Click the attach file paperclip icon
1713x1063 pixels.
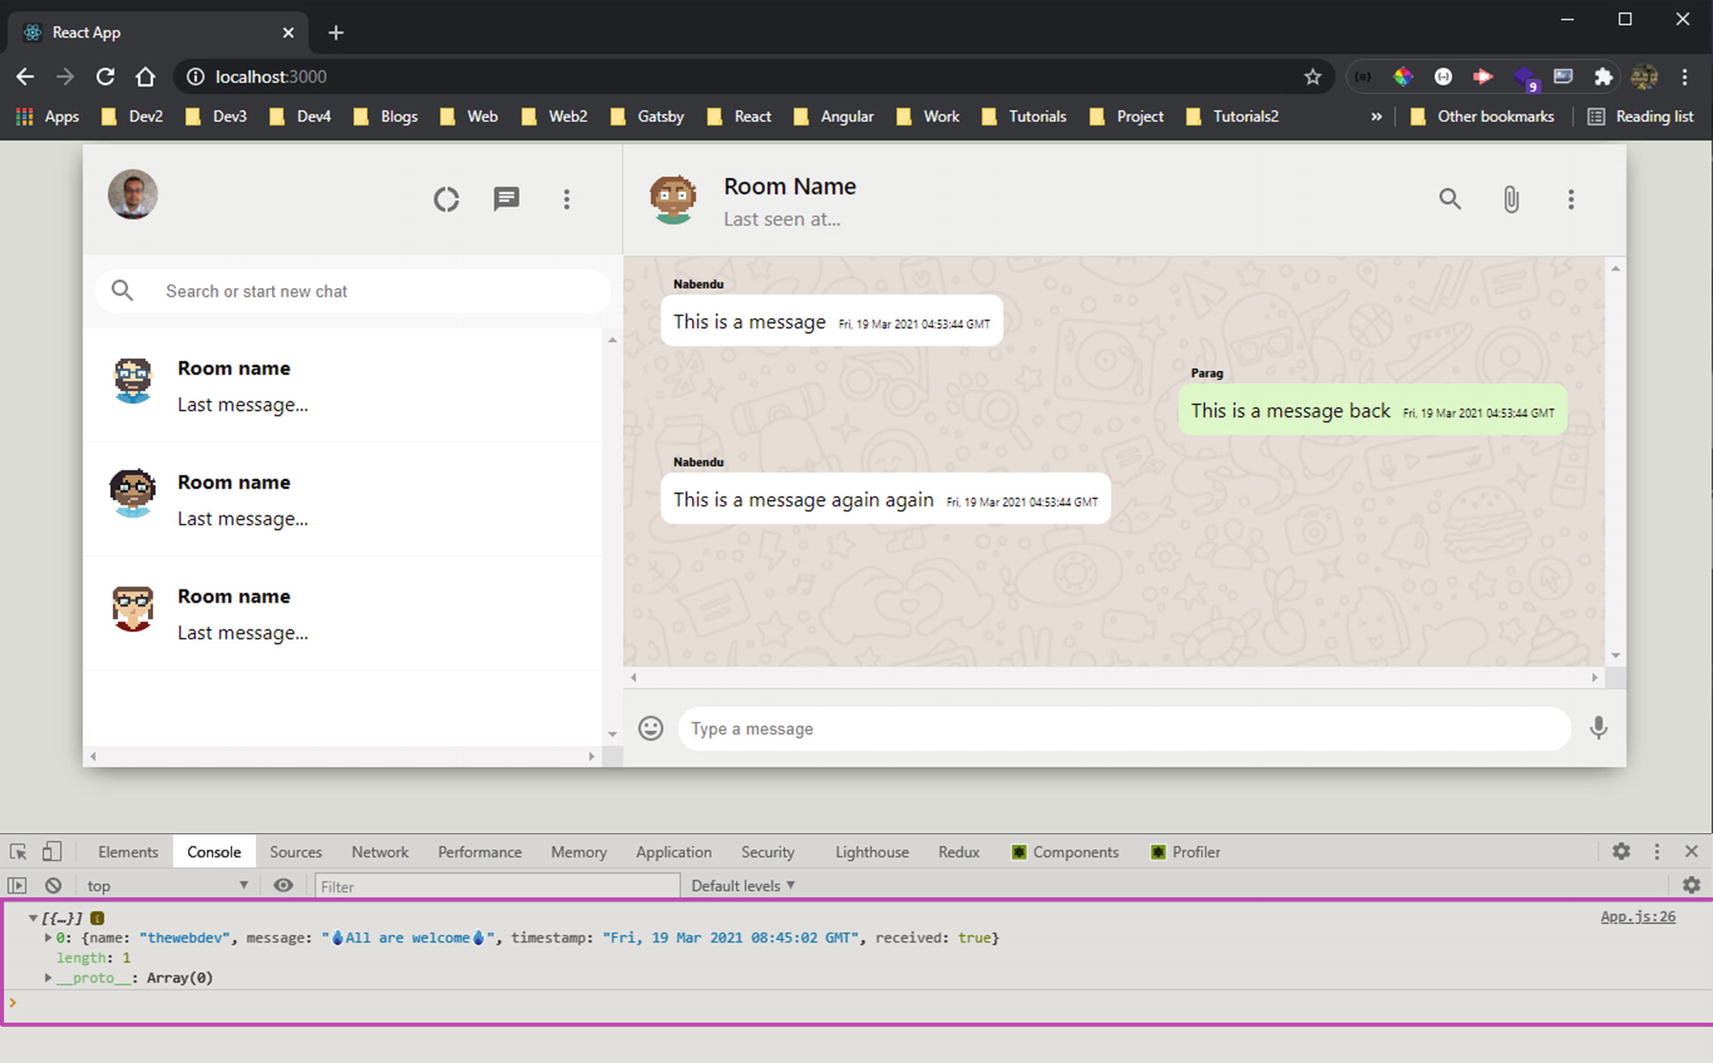point(1511,199)
